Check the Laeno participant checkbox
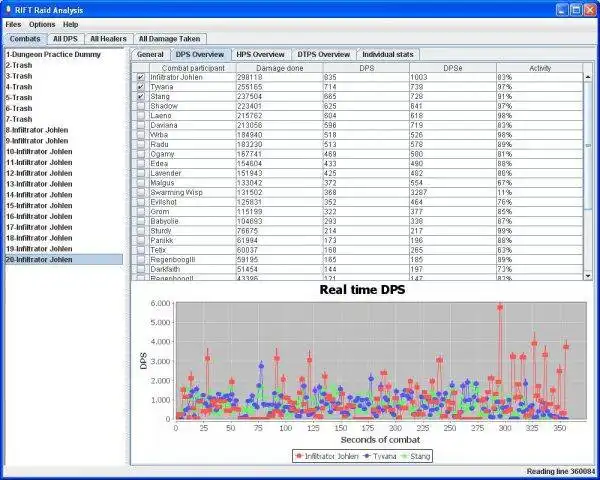The width and height of the screenshot is (600, 480). [141, 116]
